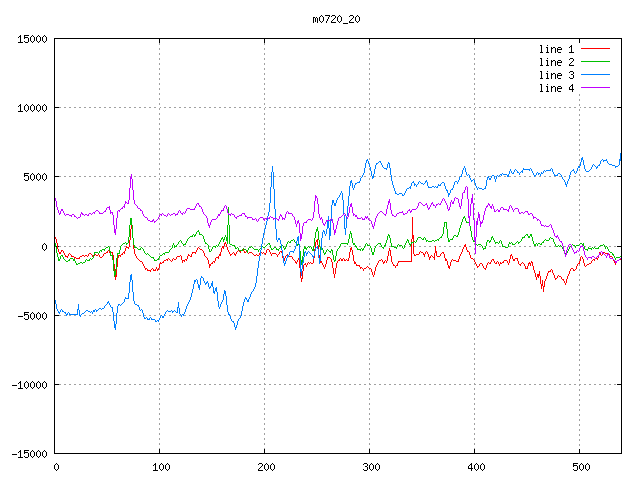Click the -10000 y-axis tick label
This screenshot has height=480, width=640.
coord(27,384)
